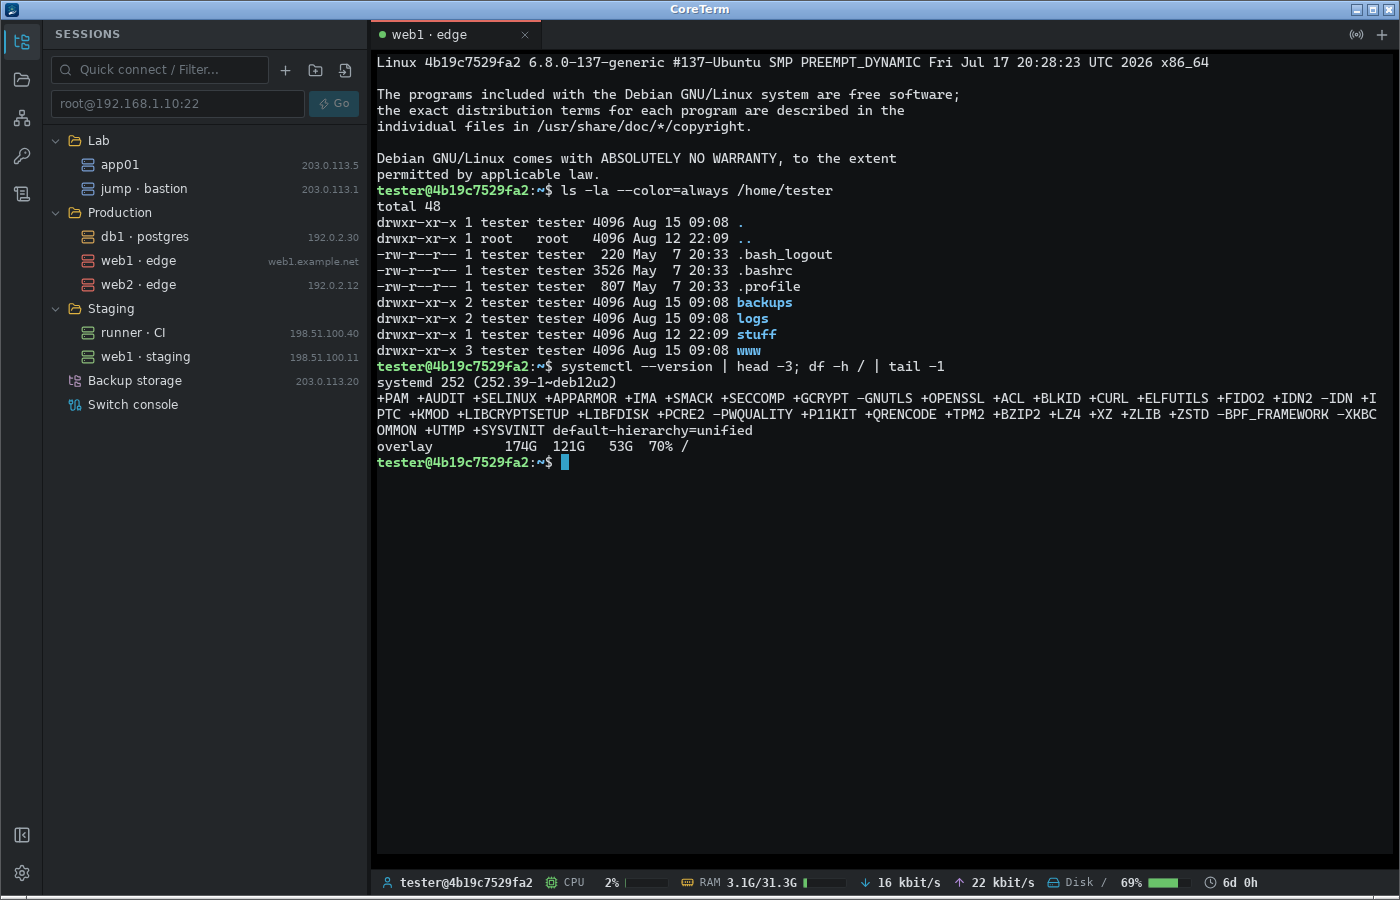The height and width of the screenshot is (900, 1400).
Task: Focus the Quick connect / Filter field
Action: [160, 70]
